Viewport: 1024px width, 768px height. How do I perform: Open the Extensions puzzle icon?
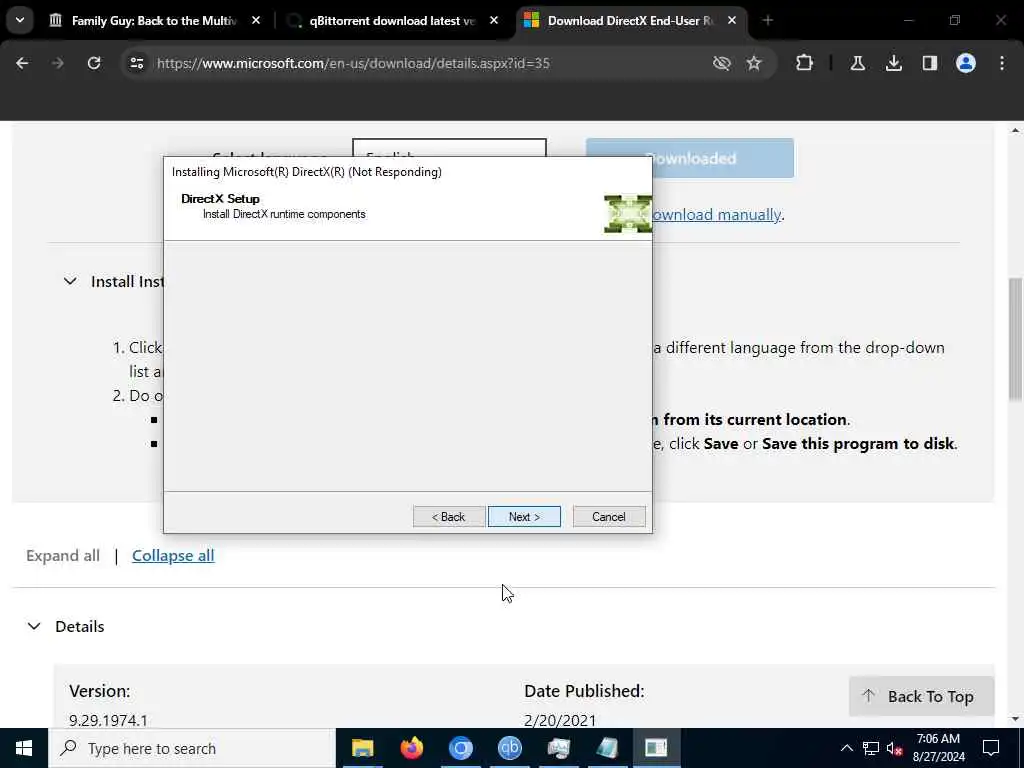click(805, 63)
